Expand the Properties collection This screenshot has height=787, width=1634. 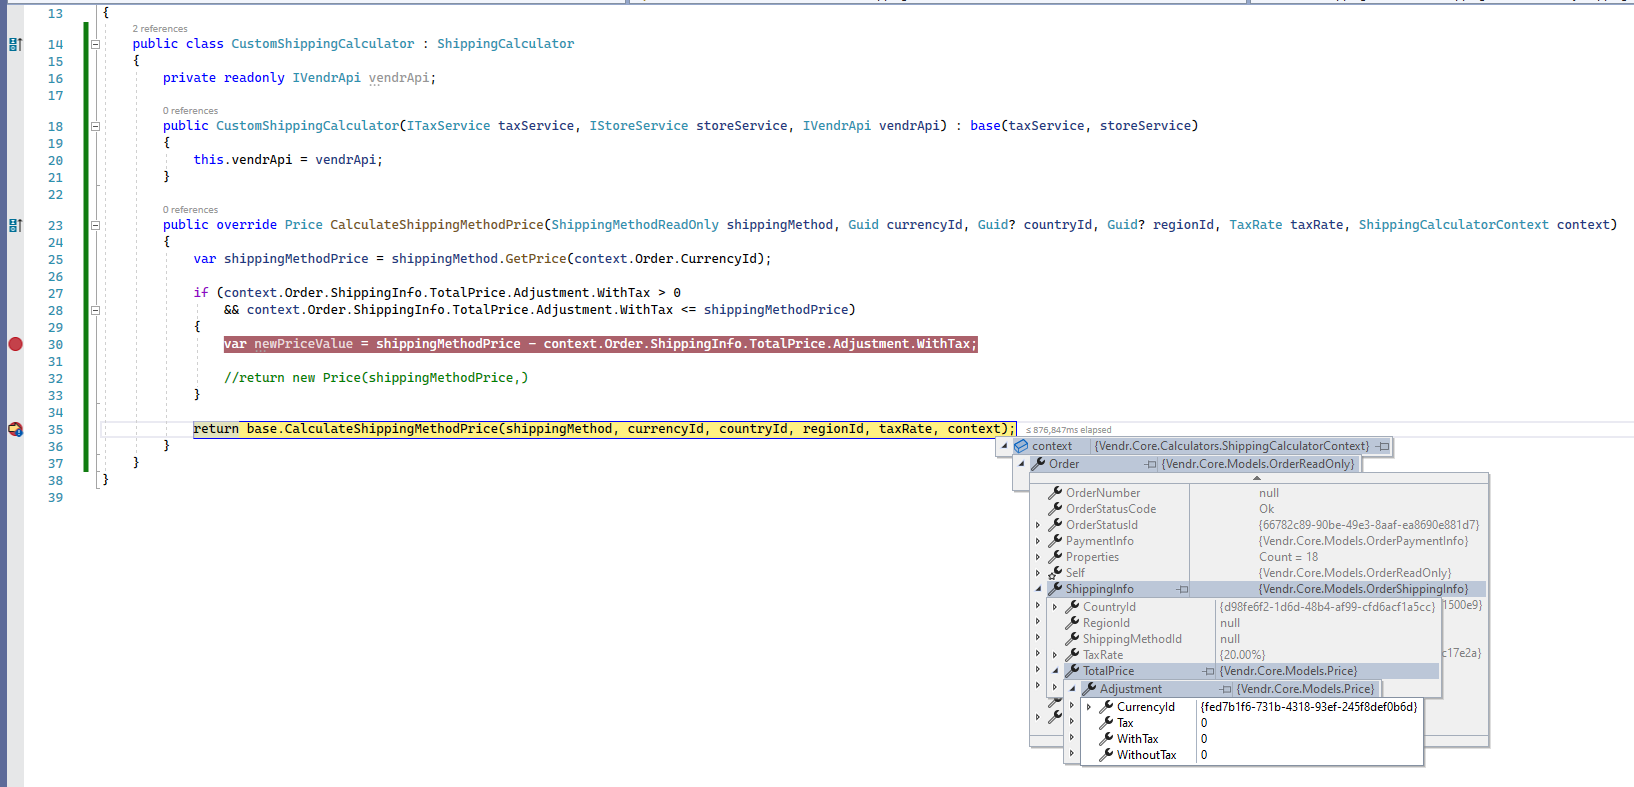1038,557
